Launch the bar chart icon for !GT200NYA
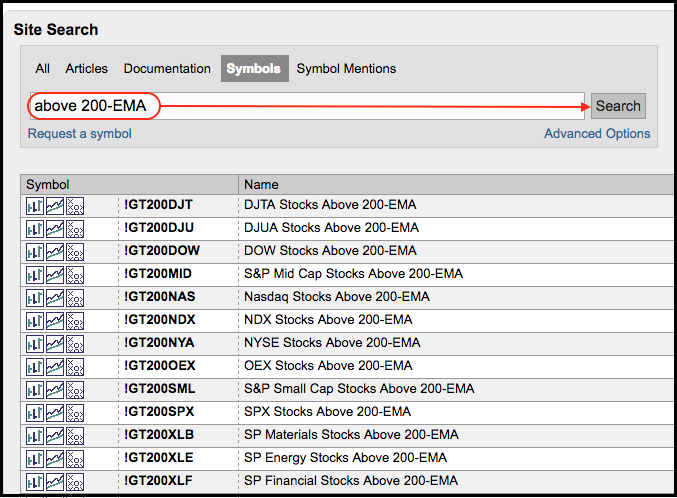Image resolution: width=677 pixels, height=498 pixels. 35,343
